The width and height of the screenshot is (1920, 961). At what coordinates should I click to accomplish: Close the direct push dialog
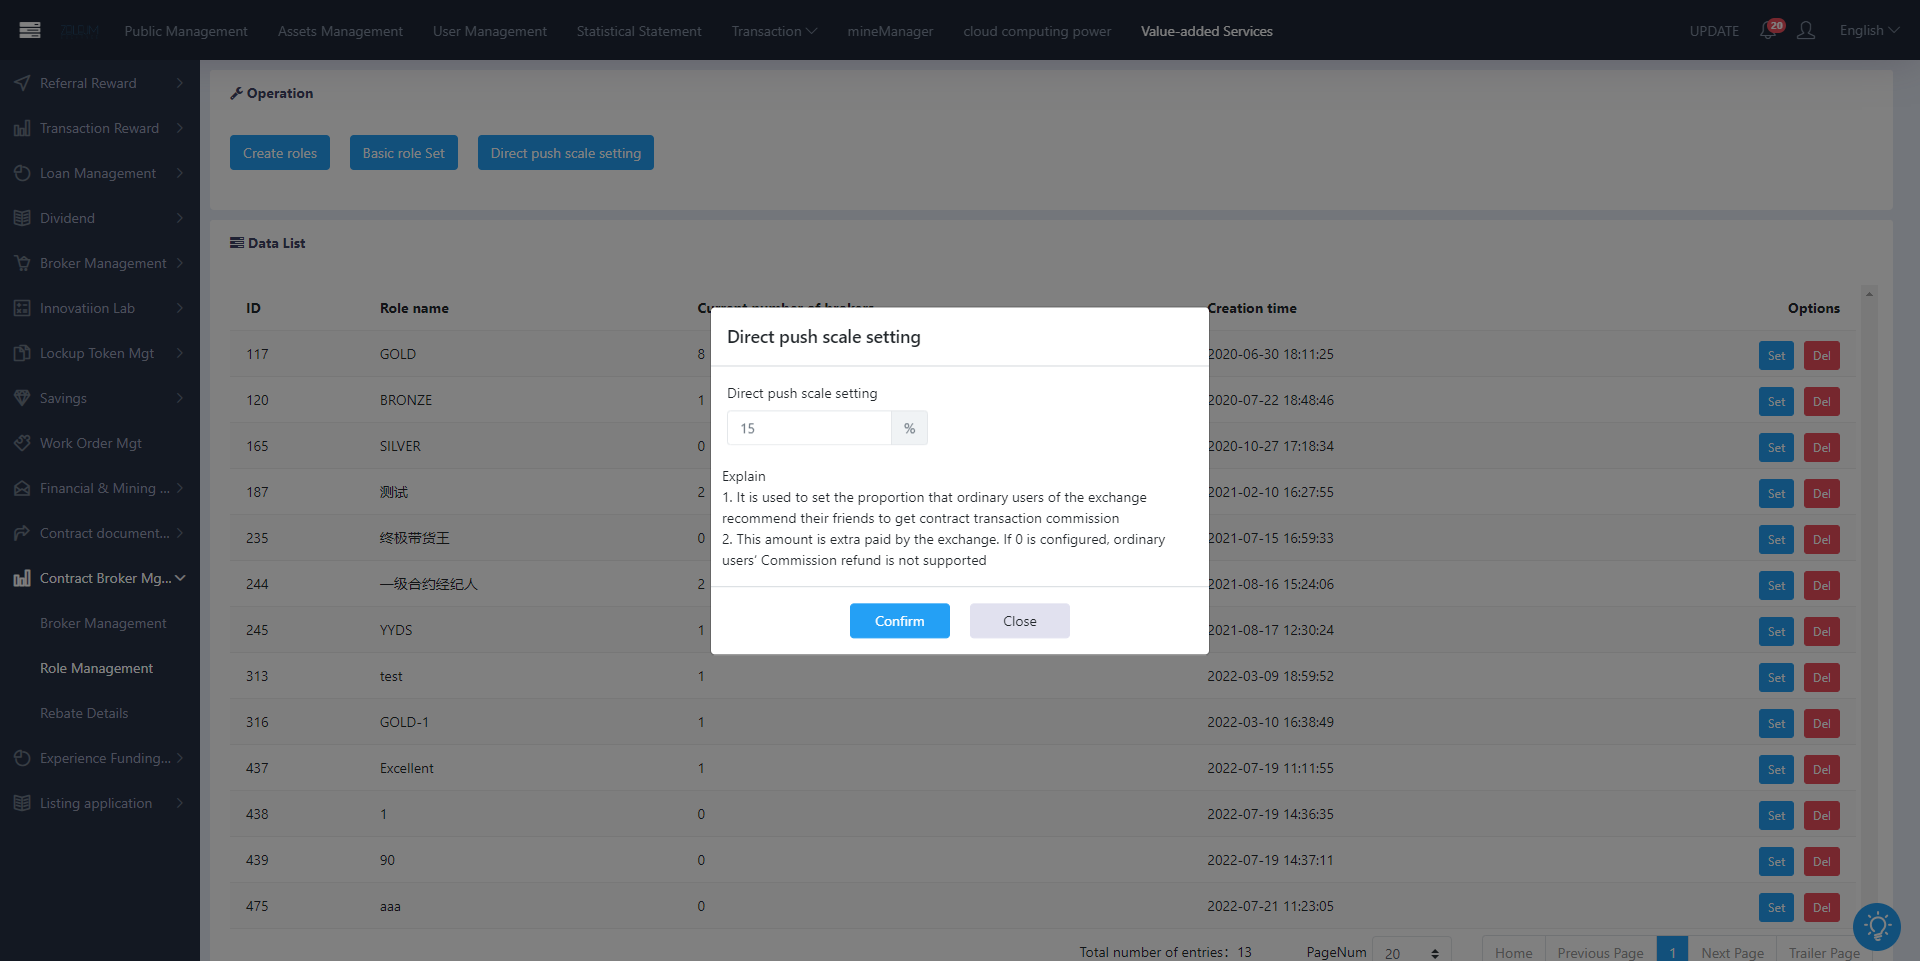click(1020, 621)
